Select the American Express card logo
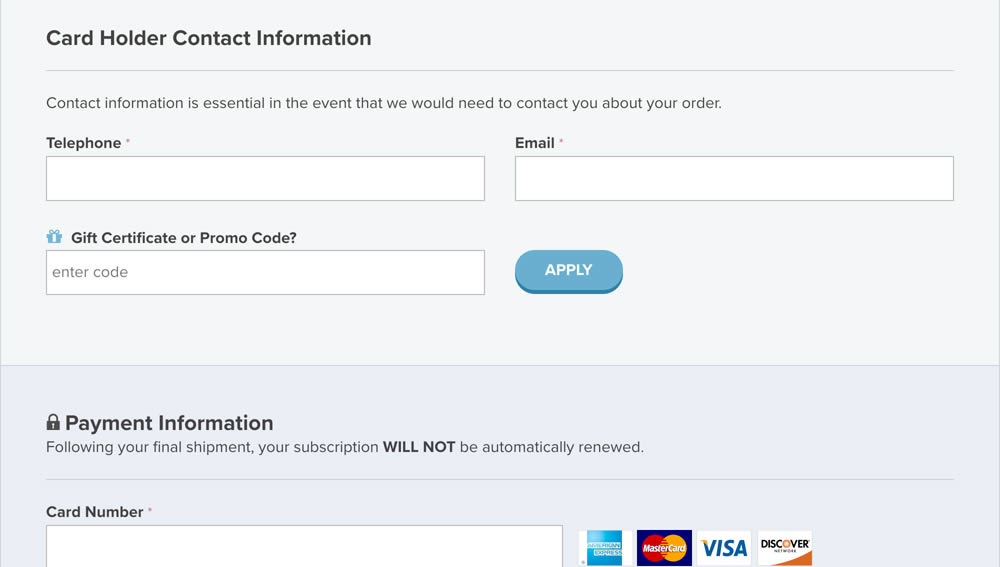This screenshot has height=567, width=1000. 604,548
